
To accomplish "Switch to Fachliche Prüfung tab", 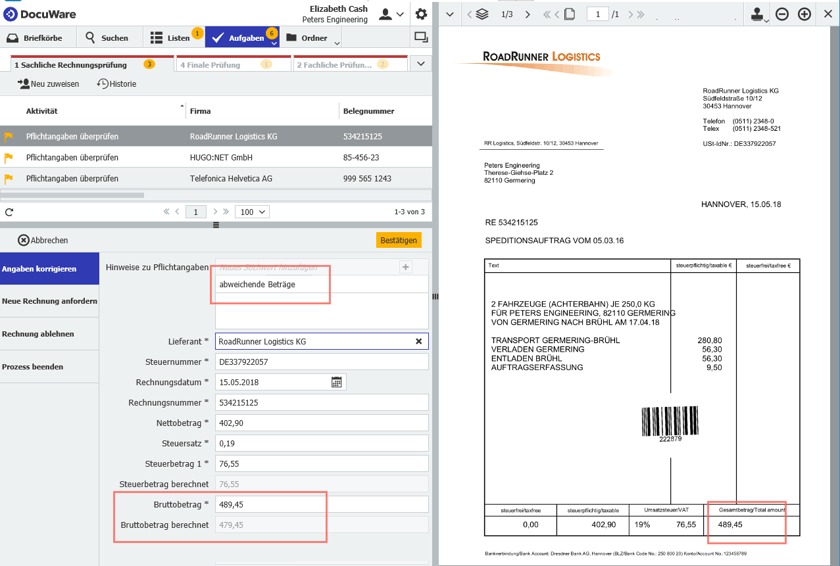I will [x=350, y=65].
